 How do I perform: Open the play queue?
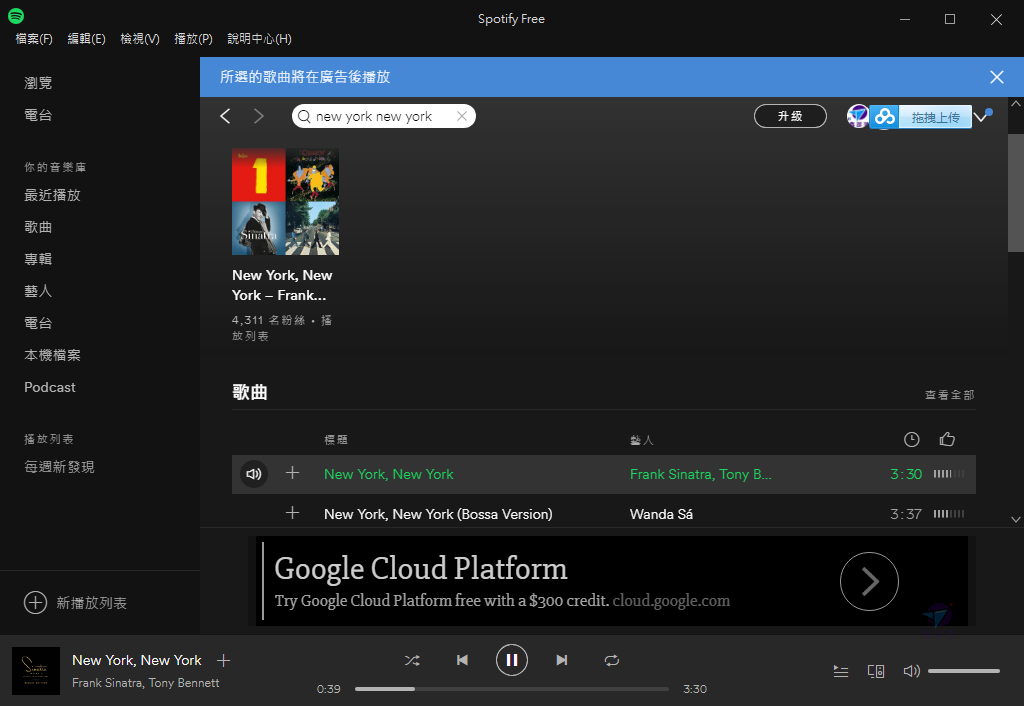coord(841,671)
